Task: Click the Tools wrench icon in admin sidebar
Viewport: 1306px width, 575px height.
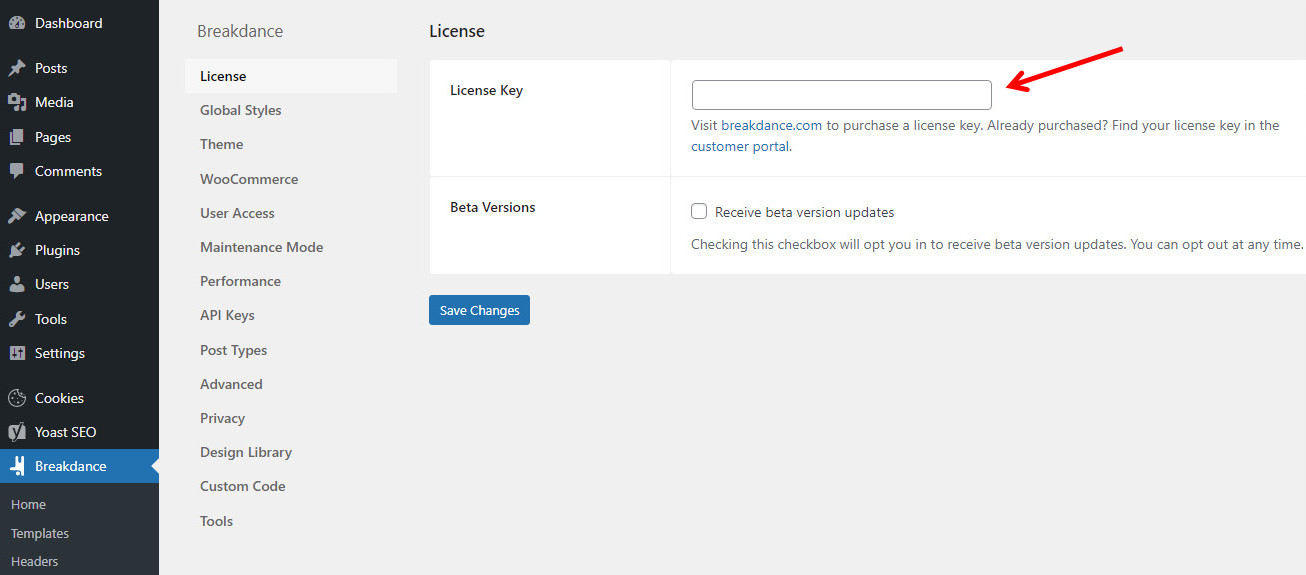Action: 17,319
